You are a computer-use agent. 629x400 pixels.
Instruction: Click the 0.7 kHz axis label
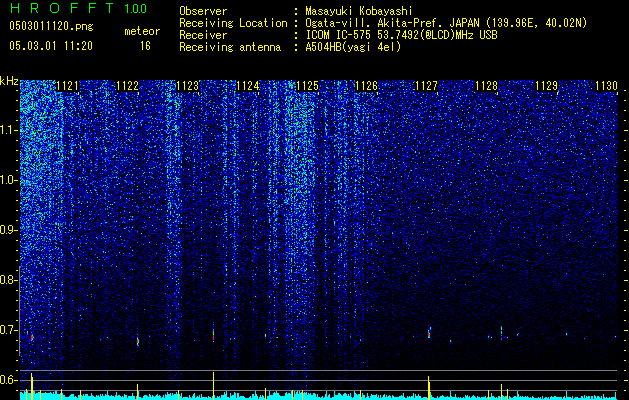point(8,330)
